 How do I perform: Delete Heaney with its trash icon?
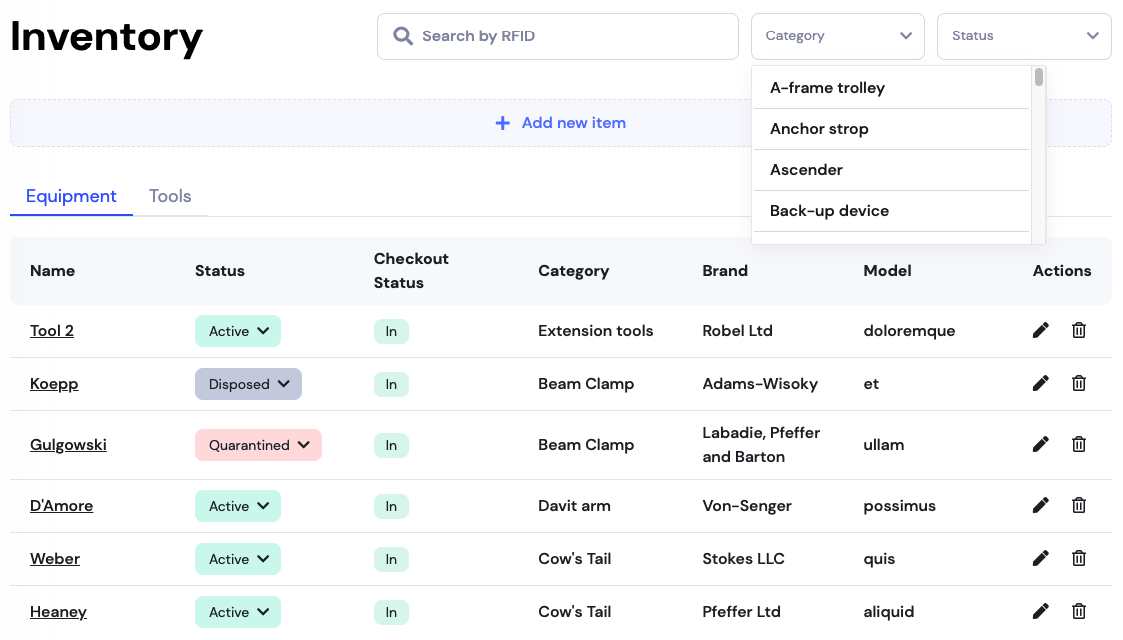(1078, 610)
